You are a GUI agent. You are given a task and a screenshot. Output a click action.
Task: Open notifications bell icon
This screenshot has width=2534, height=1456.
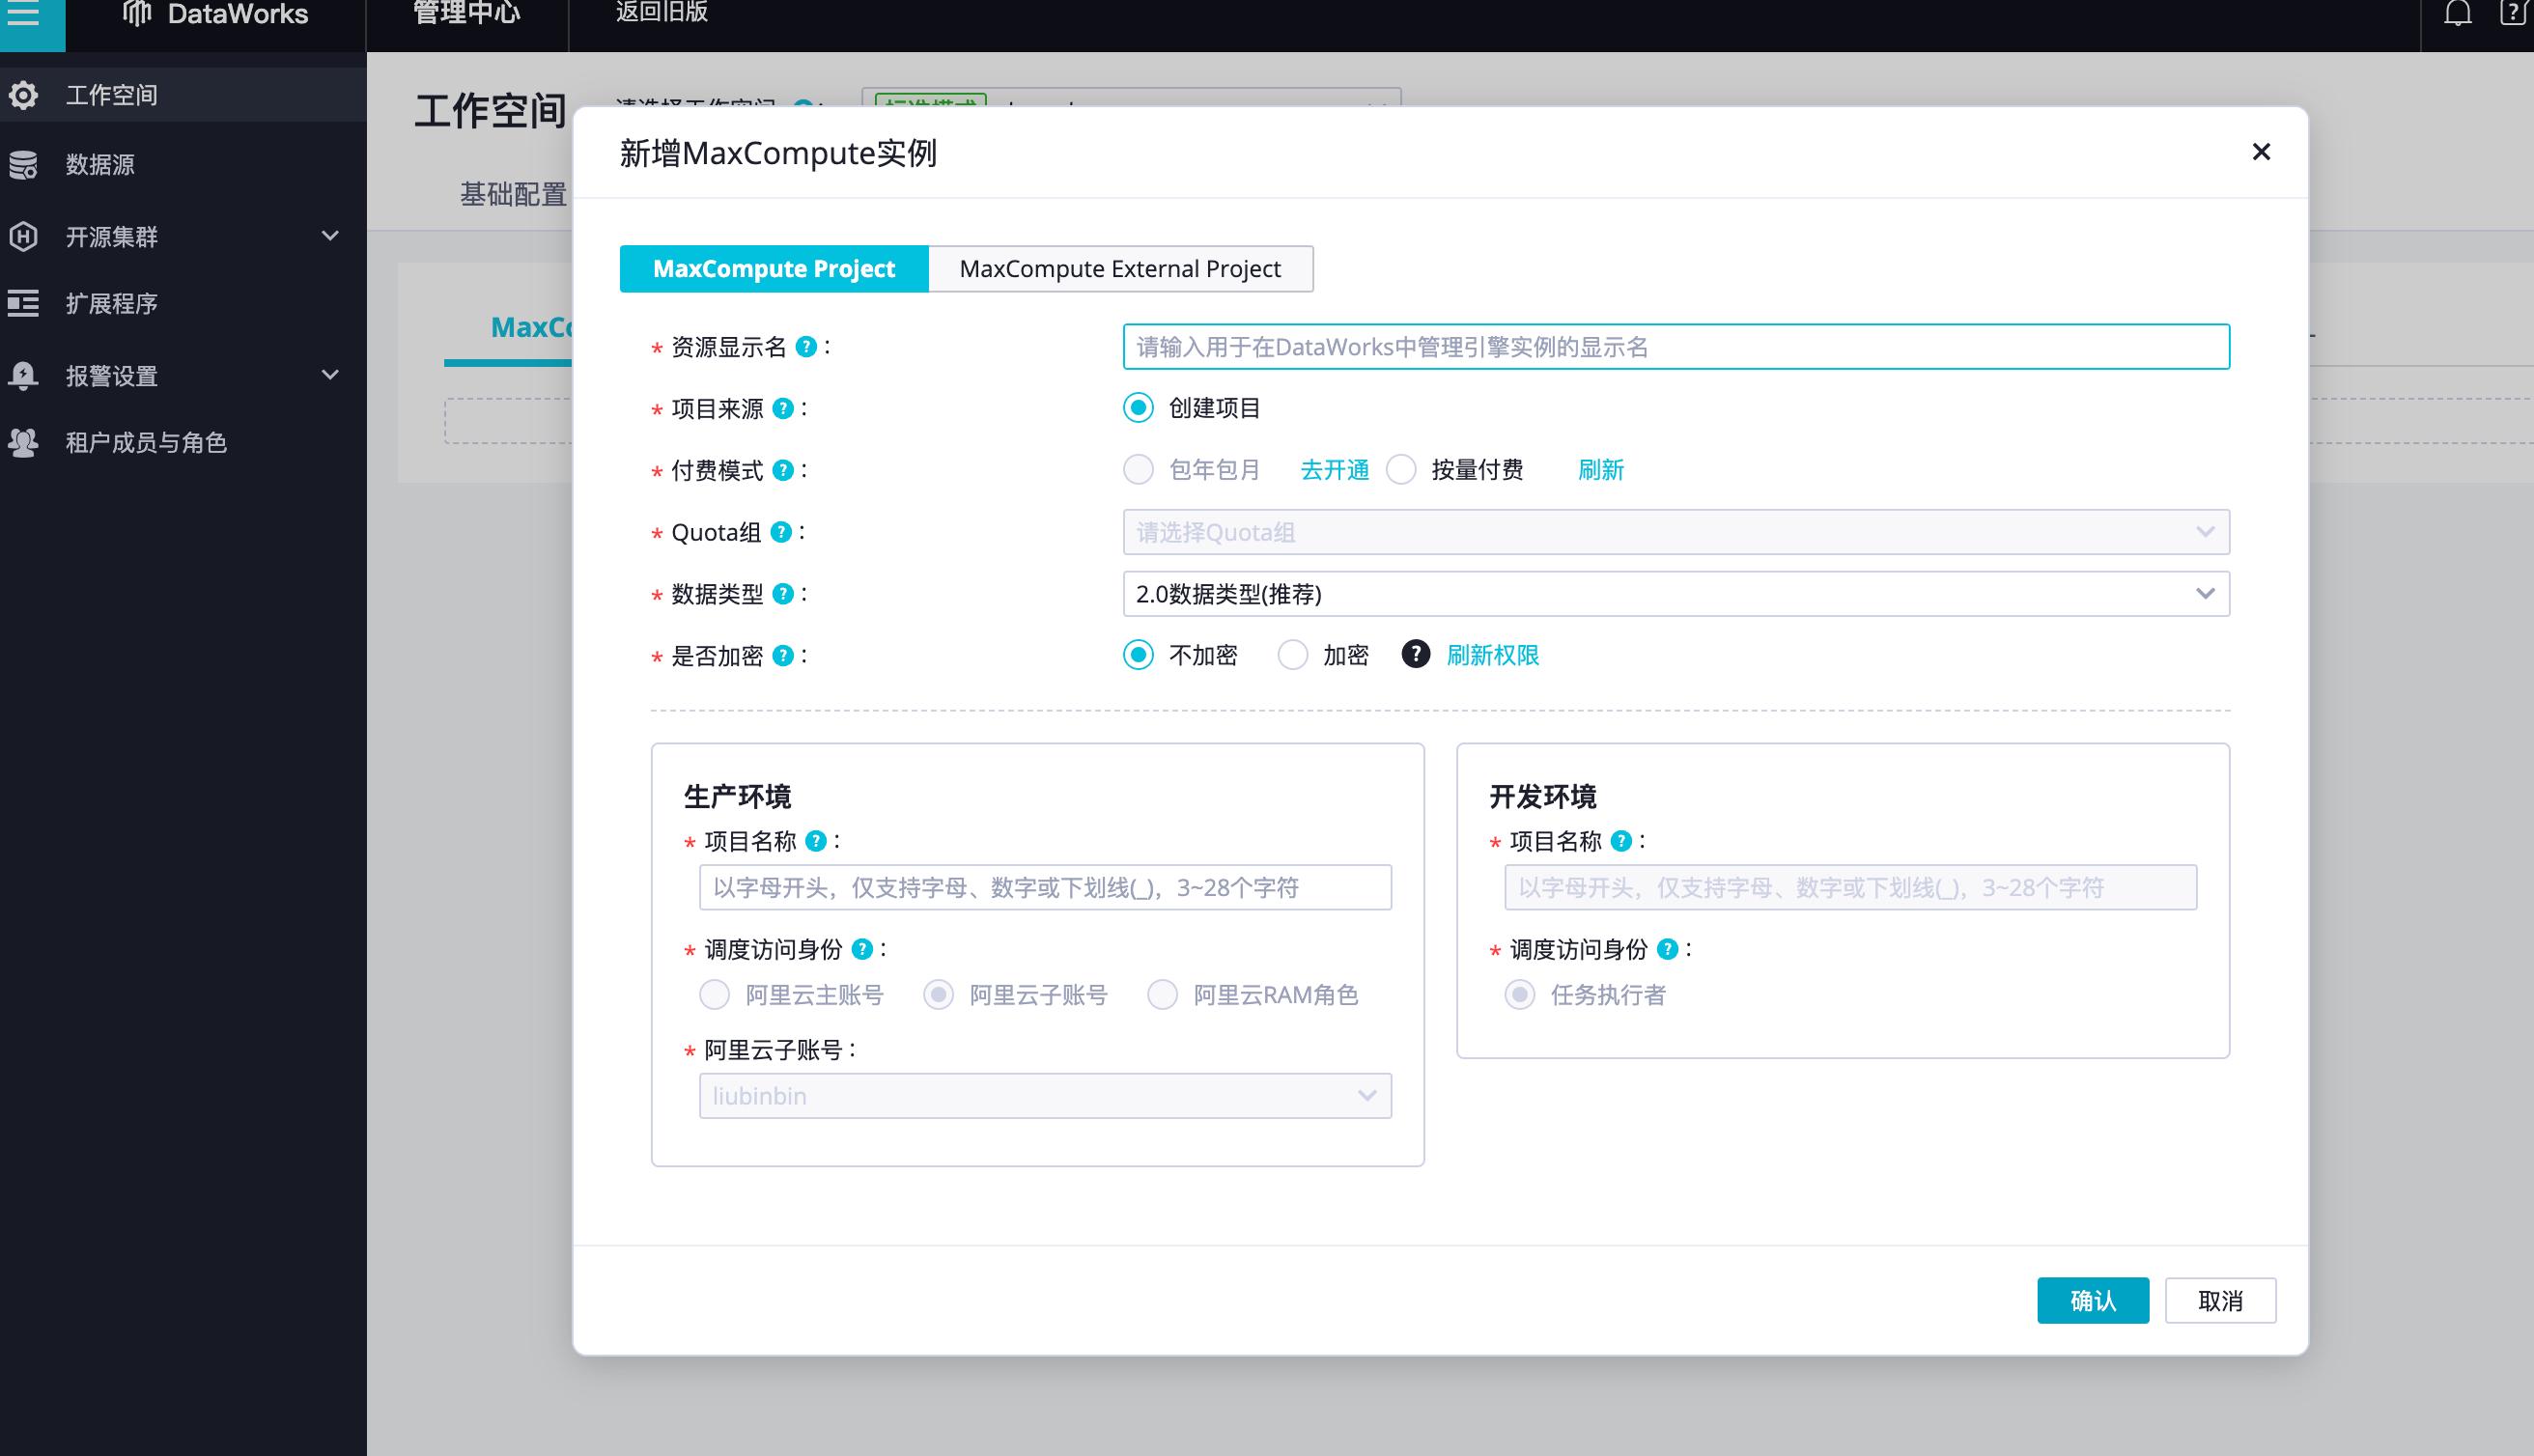pos(2457,14)
